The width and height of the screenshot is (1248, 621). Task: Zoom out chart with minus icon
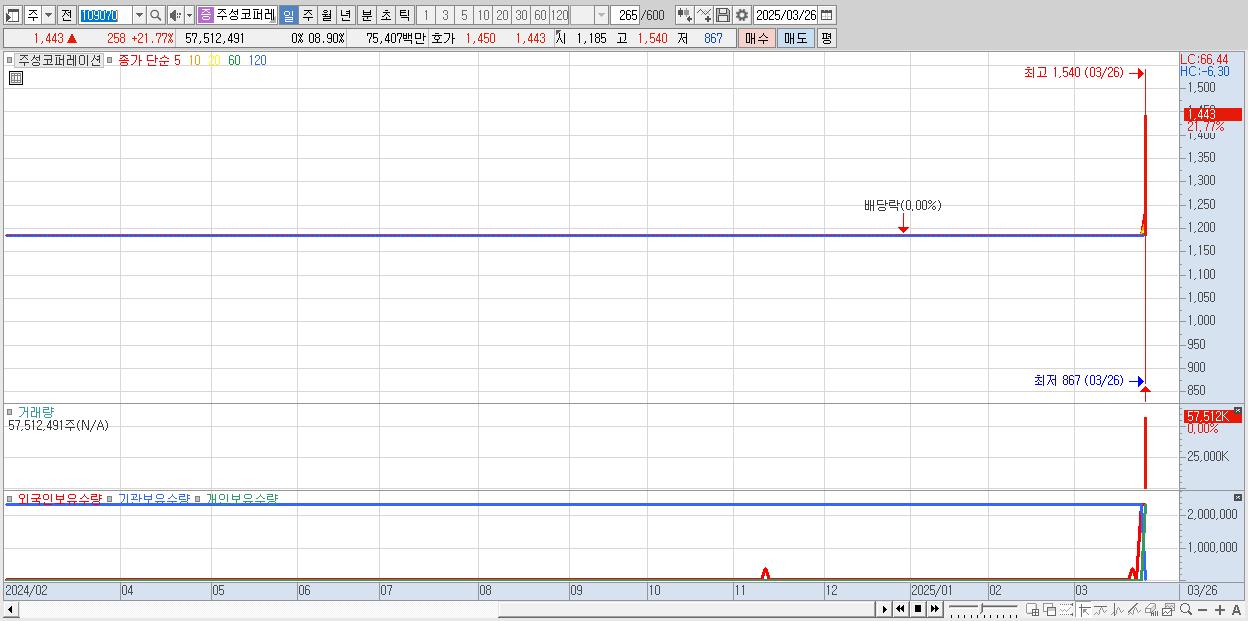click(x=1202, y=609)
